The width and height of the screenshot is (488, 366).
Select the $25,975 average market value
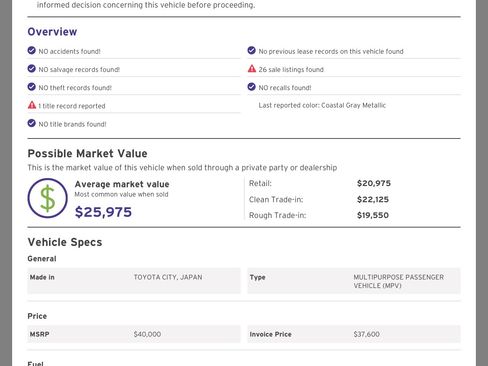(103, 212)
